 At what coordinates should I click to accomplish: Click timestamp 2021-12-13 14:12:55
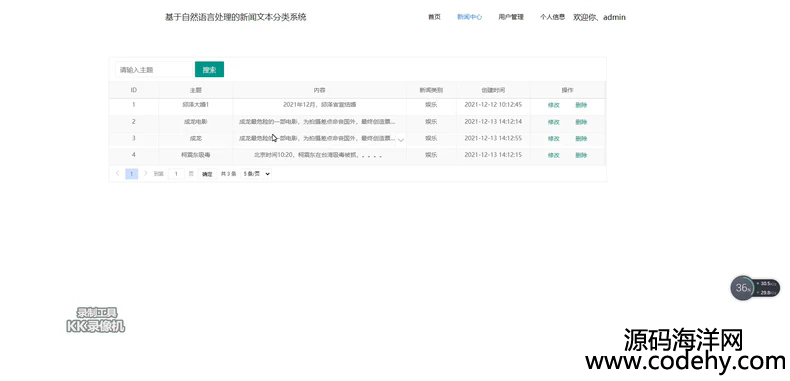(493, 138)
